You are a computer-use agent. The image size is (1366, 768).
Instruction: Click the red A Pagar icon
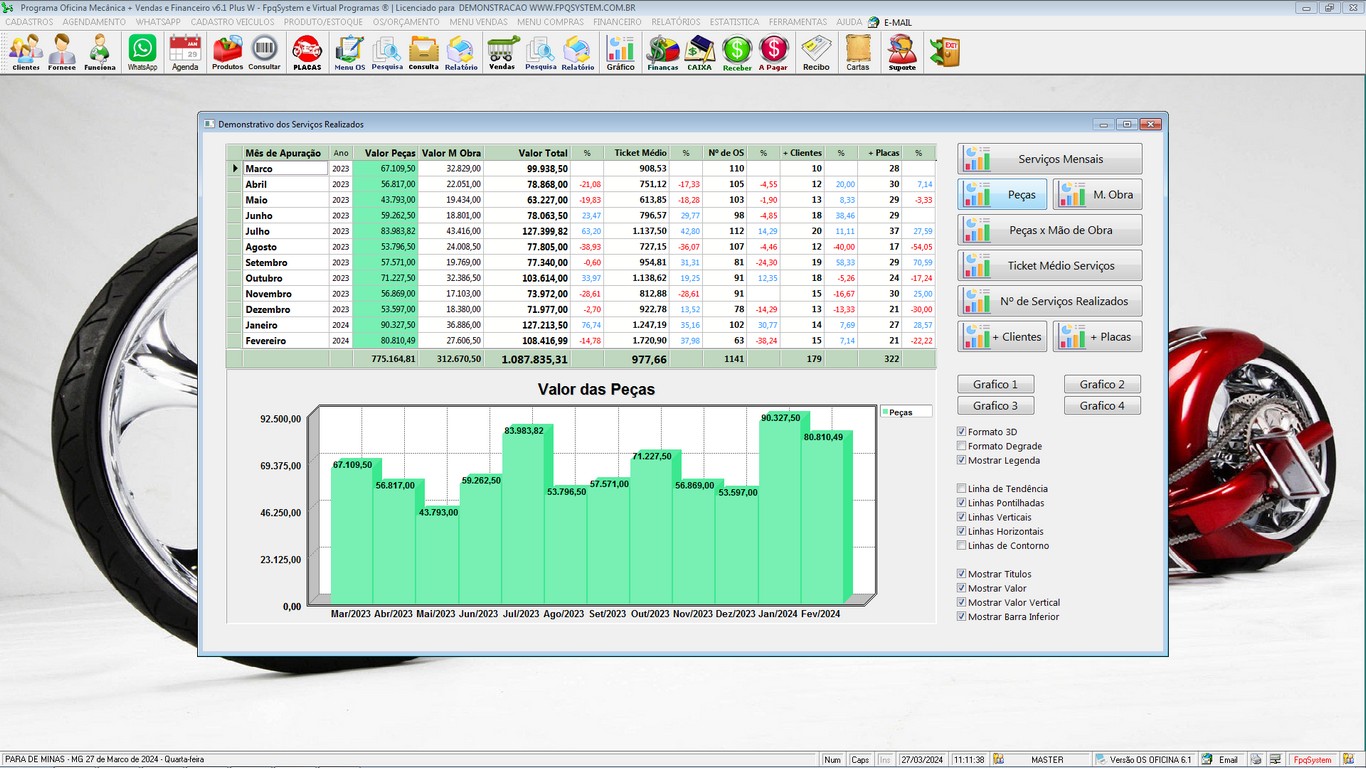click(x=773, y=52)
